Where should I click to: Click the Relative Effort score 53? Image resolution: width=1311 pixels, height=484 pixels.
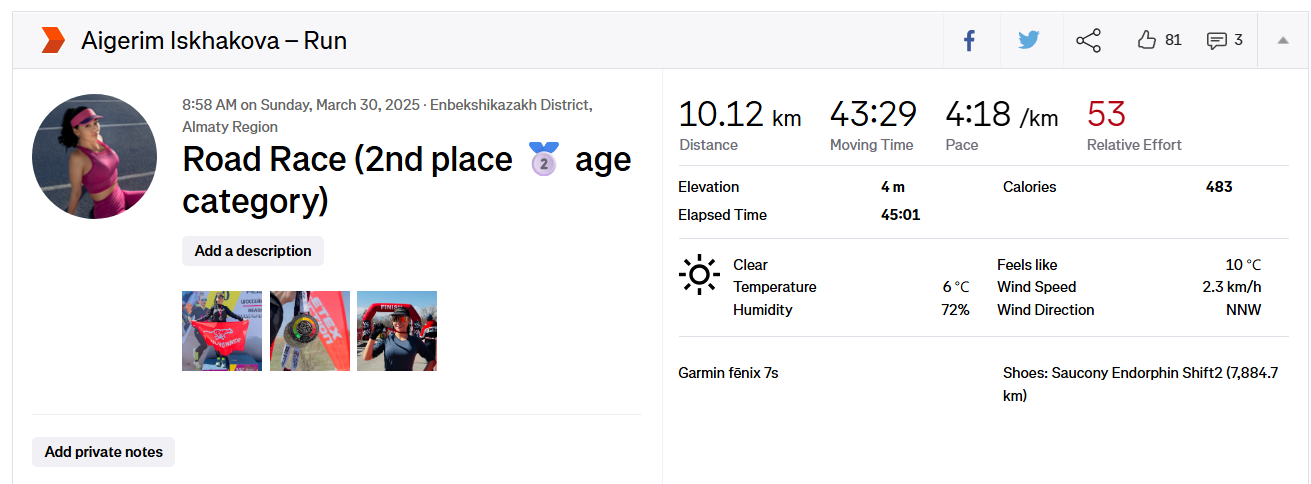[x=1106, y=114]
